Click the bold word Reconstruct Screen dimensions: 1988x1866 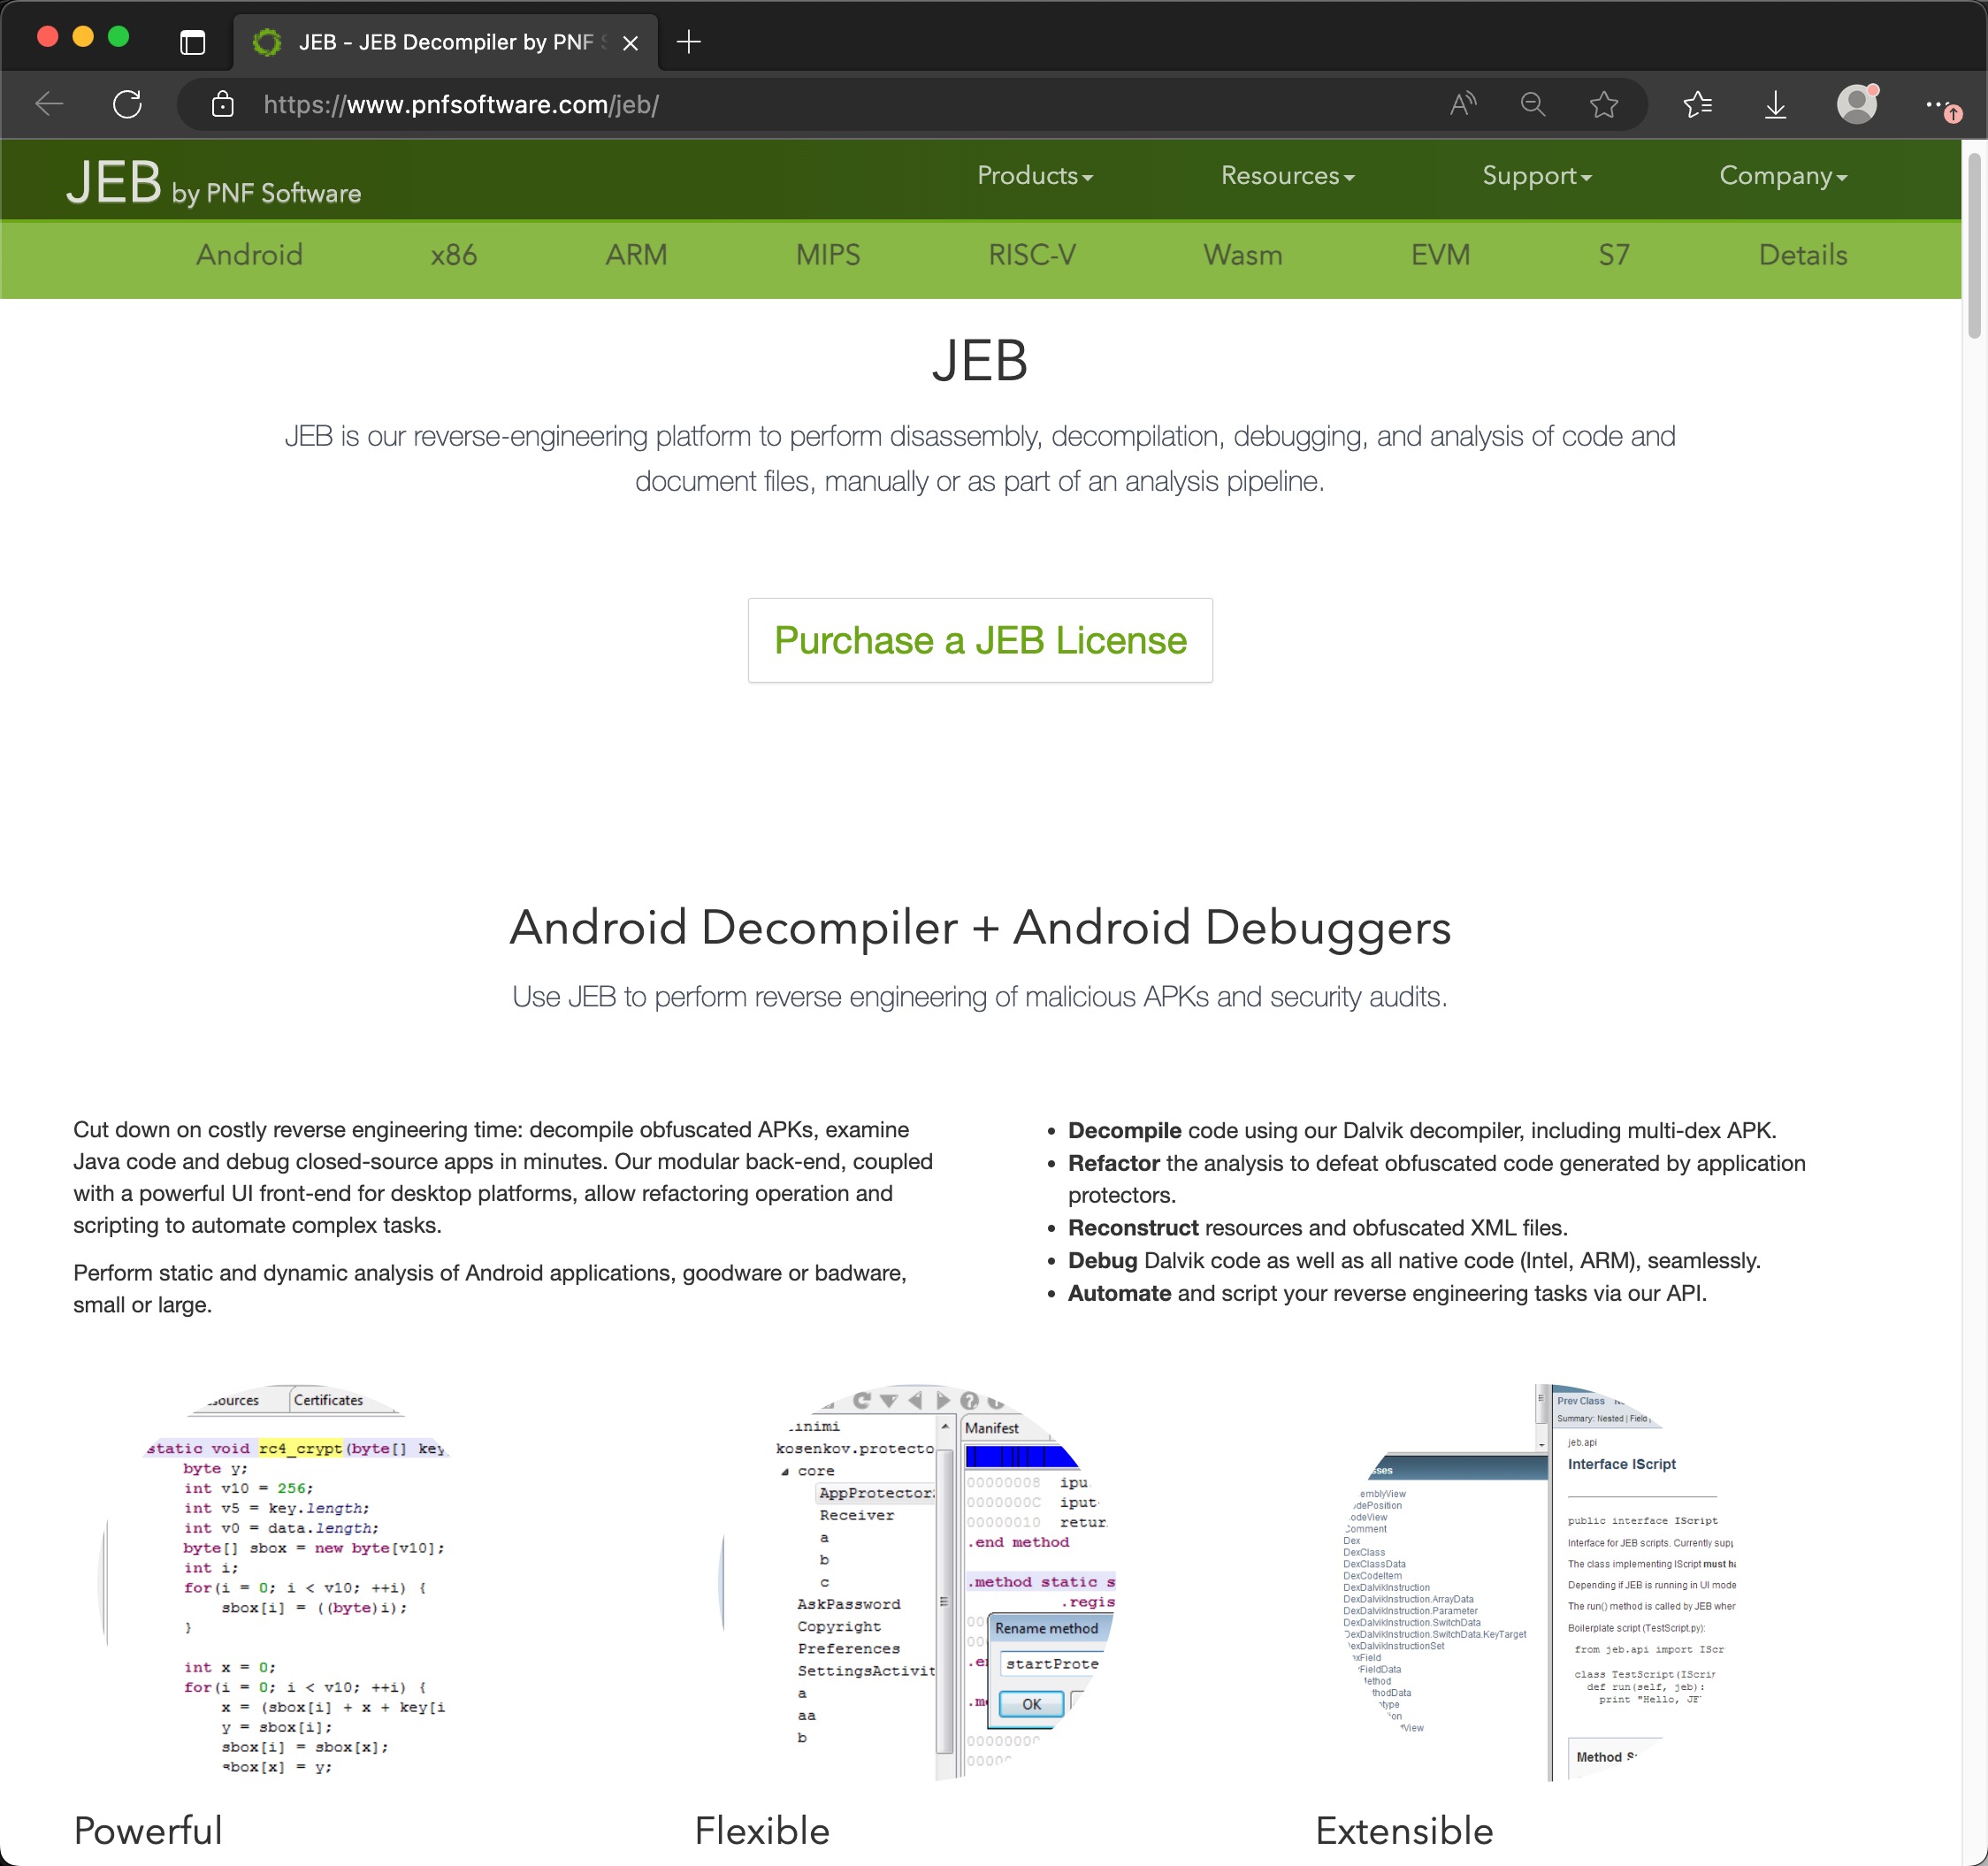1133,1227
